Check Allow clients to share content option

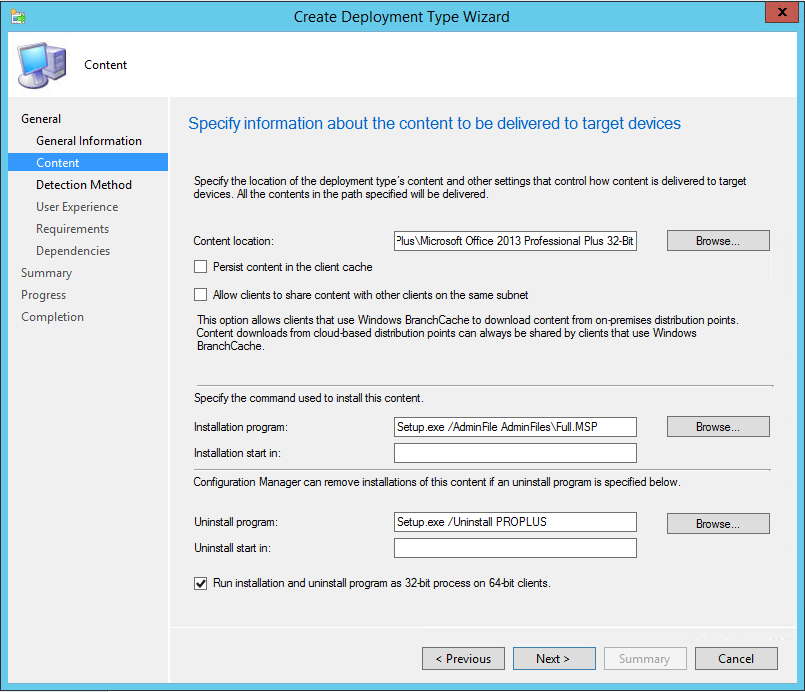pyautogui.click(x=201, y=295)
